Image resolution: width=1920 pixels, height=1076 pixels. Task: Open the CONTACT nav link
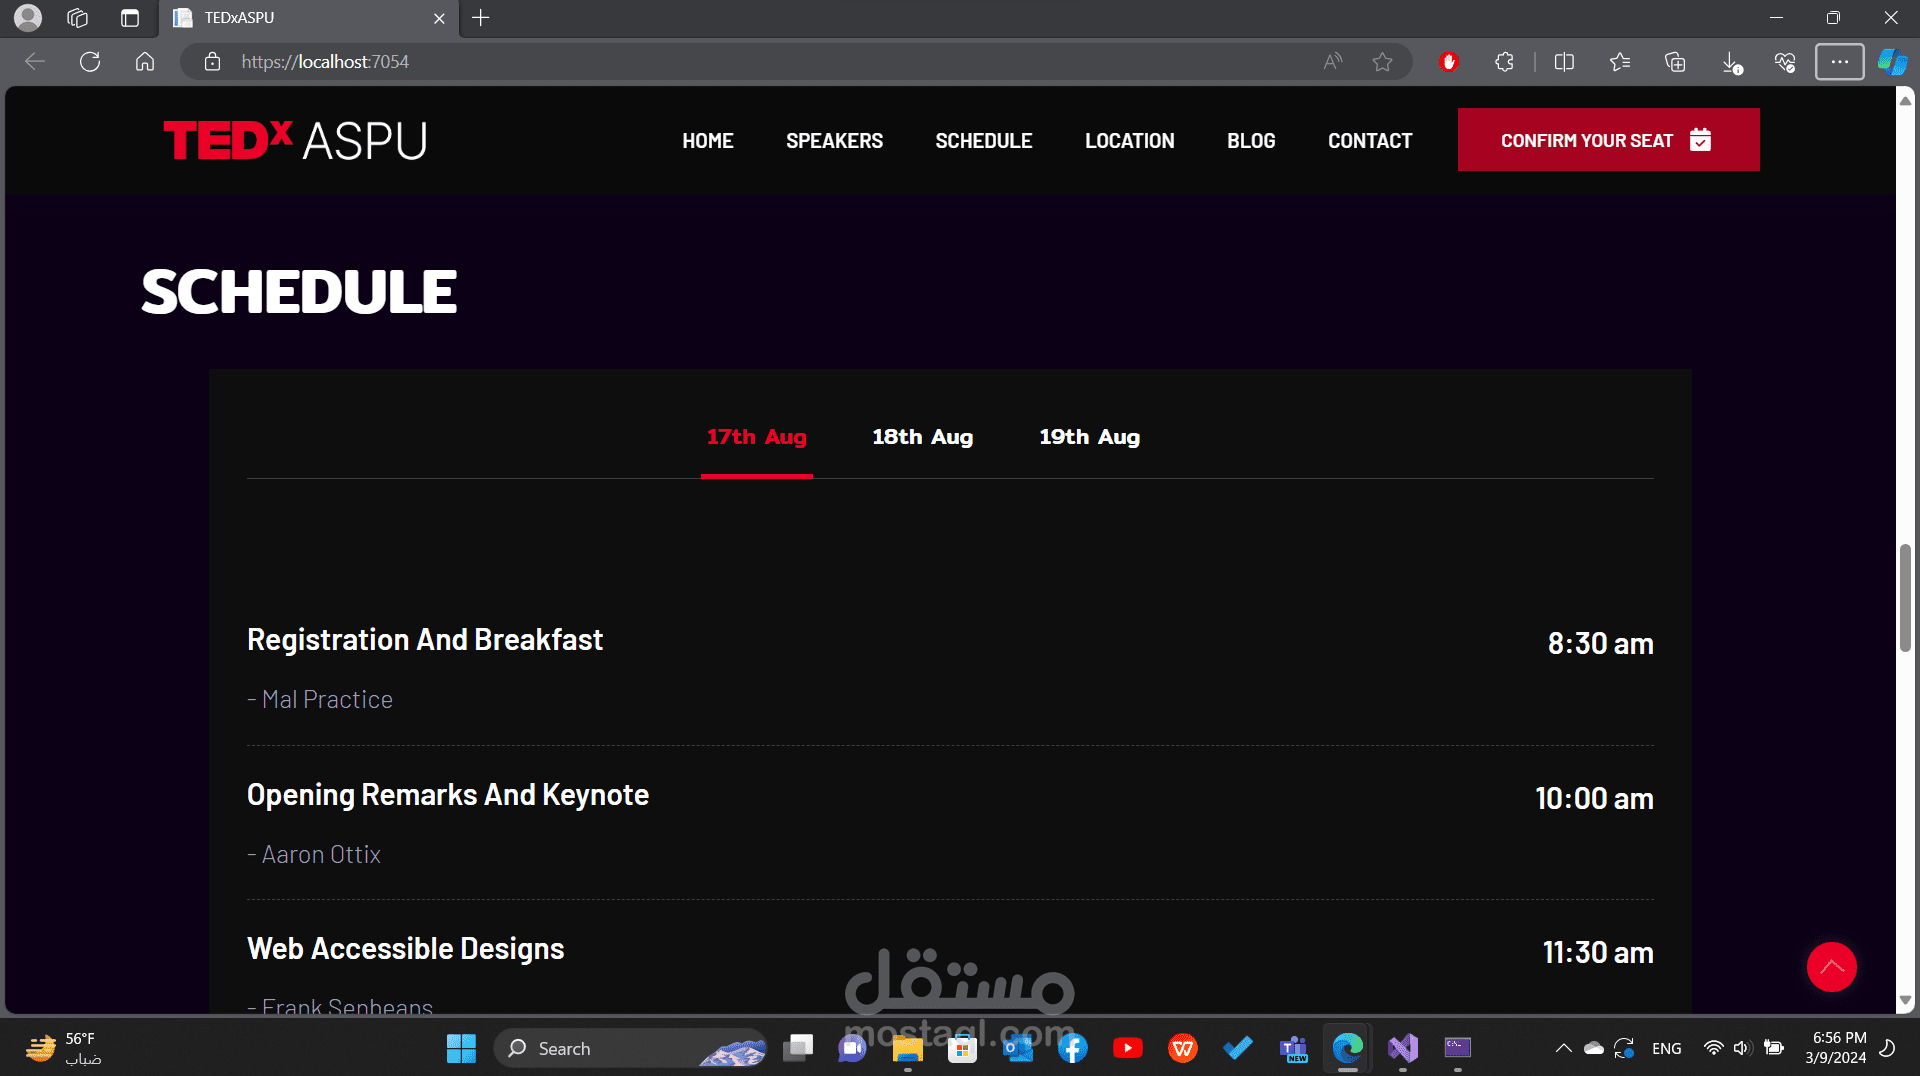1370,141
